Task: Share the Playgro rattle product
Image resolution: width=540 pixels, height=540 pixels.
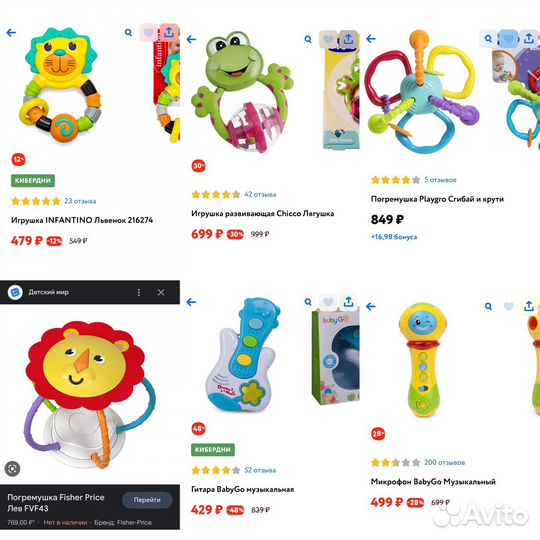Action: point(529,38)
